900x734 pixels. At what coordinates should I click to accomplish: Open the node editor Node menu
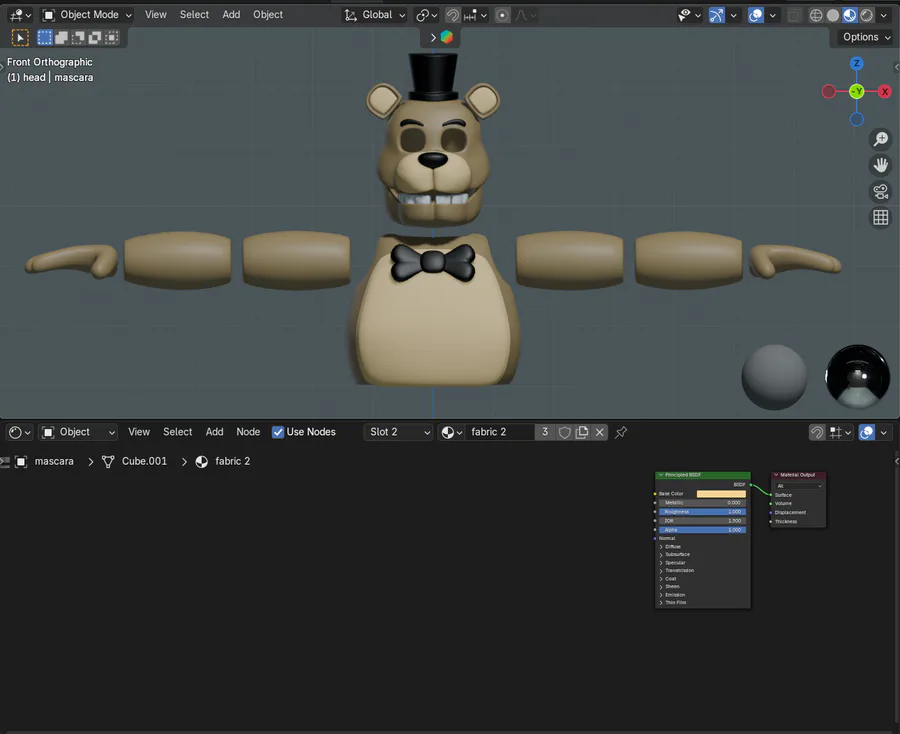pos(248,432)
